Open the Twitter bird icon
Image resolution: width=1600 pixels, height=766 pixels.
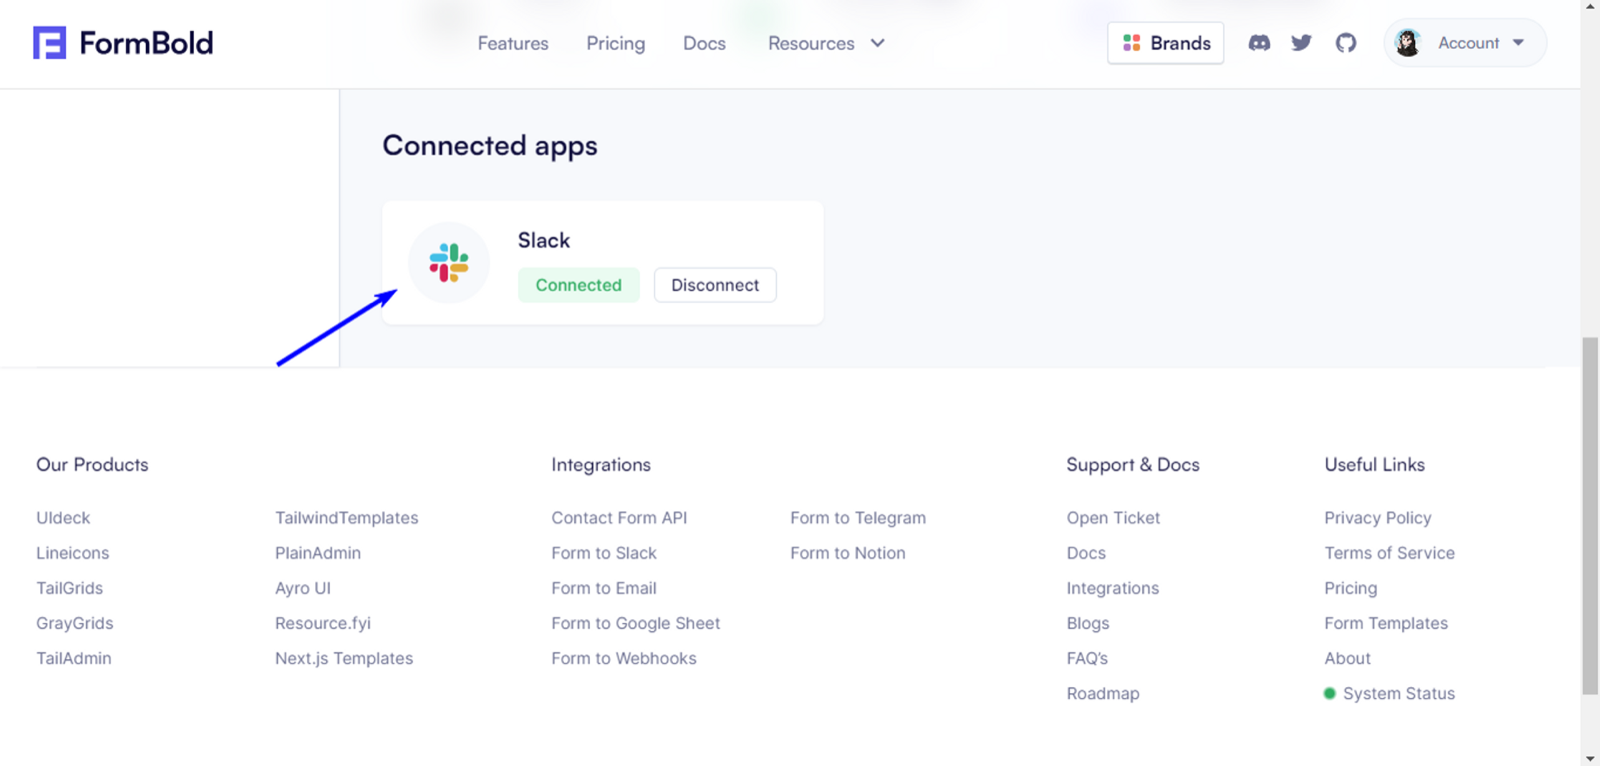click(x=1301, y=43)
